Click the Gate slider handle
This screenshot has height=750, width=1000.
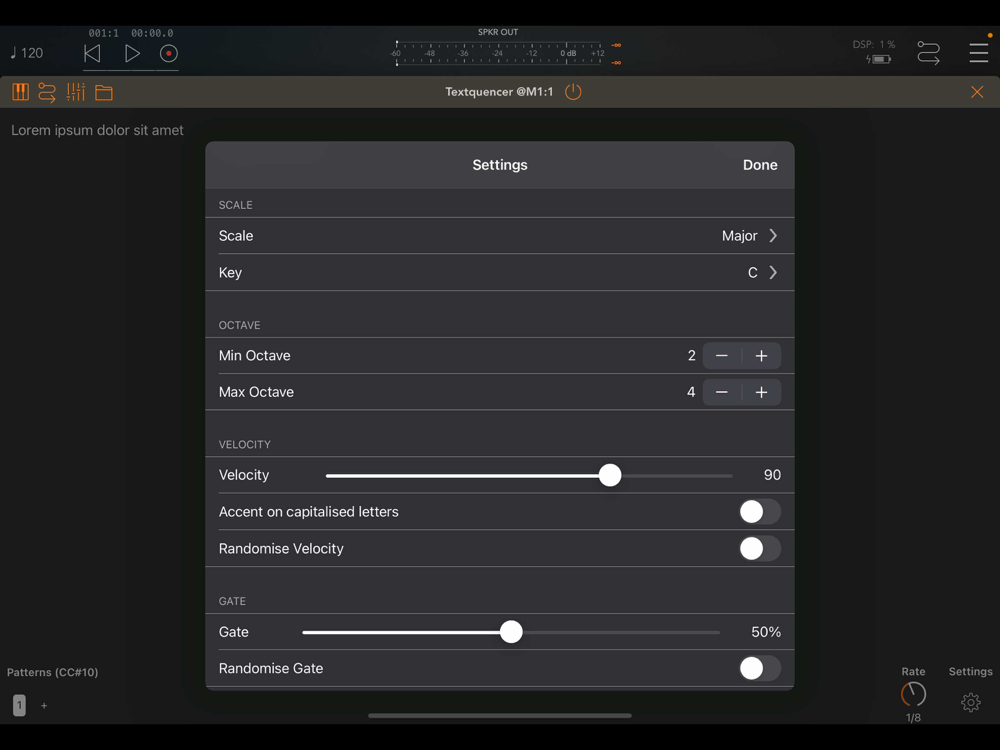511,632
